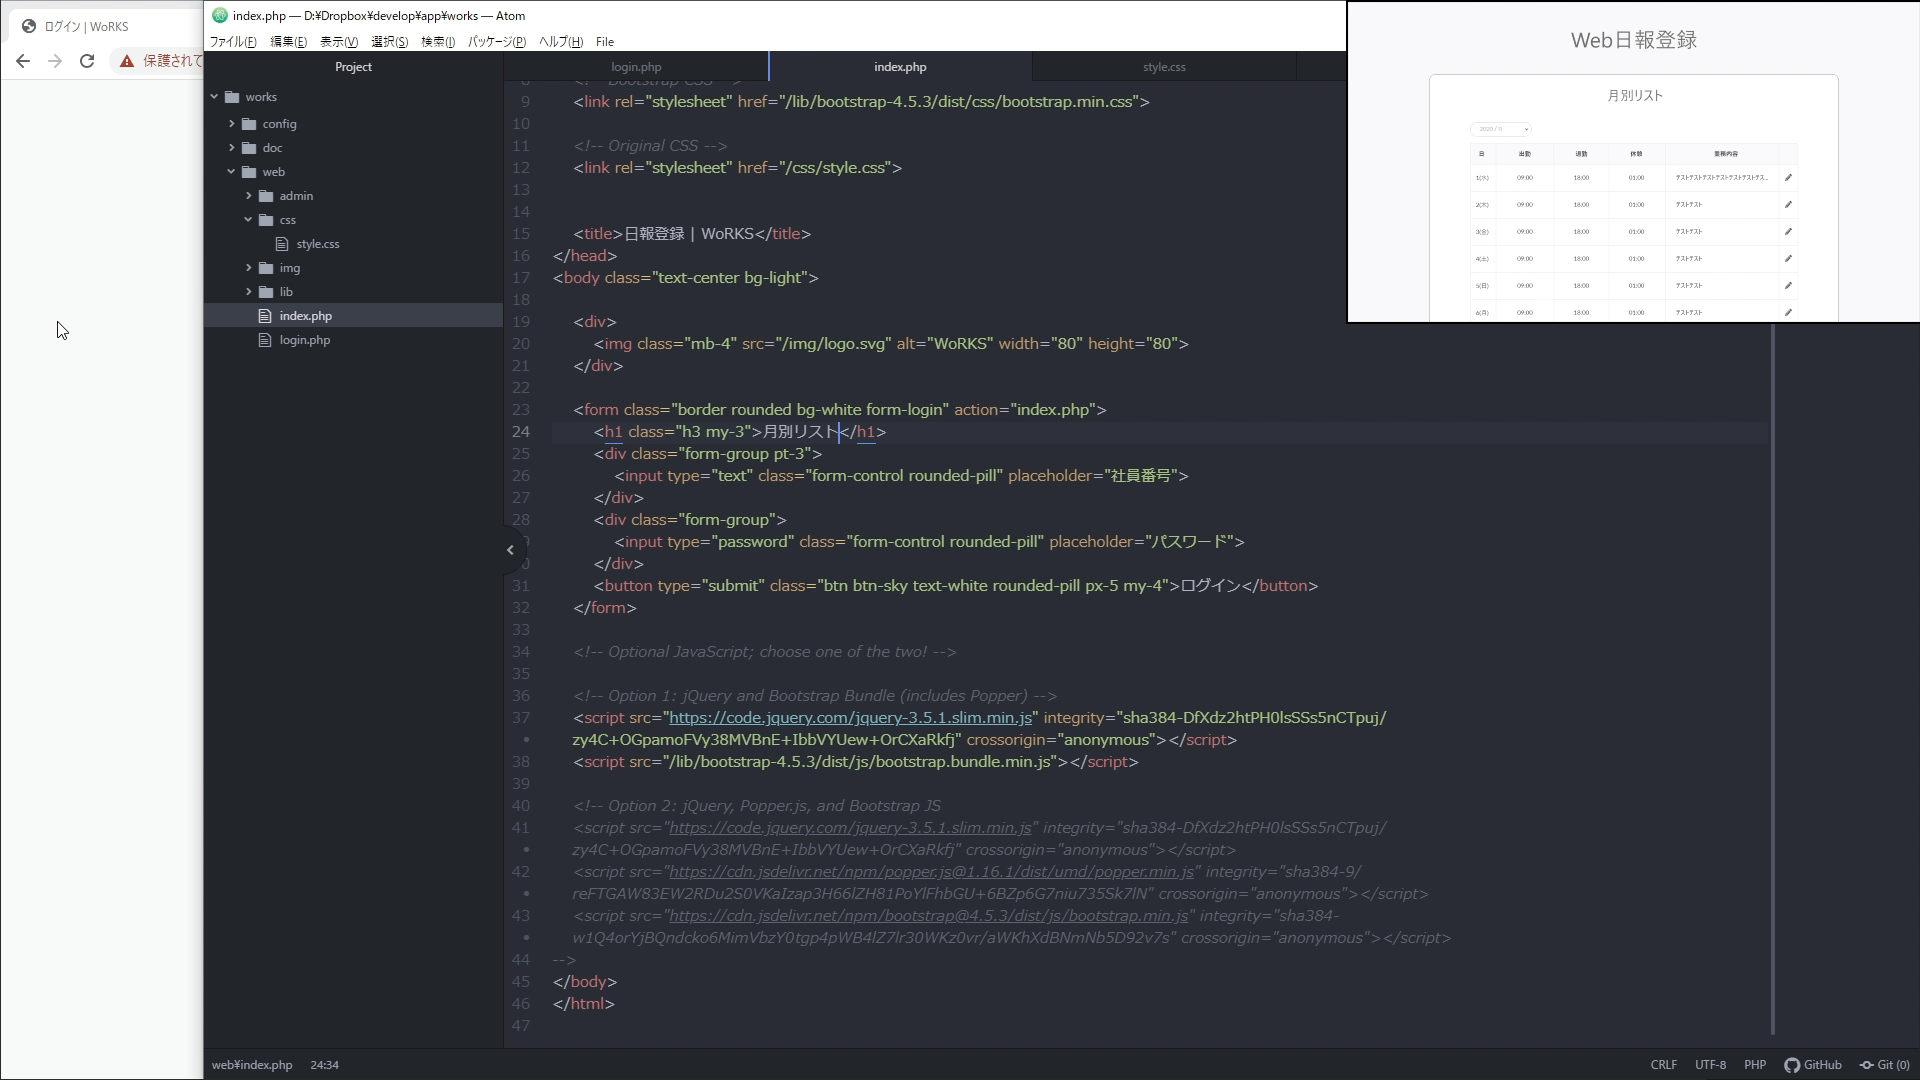
Task: Click the not-secure warning triangle icon
Action: click(x=127, y=61)
